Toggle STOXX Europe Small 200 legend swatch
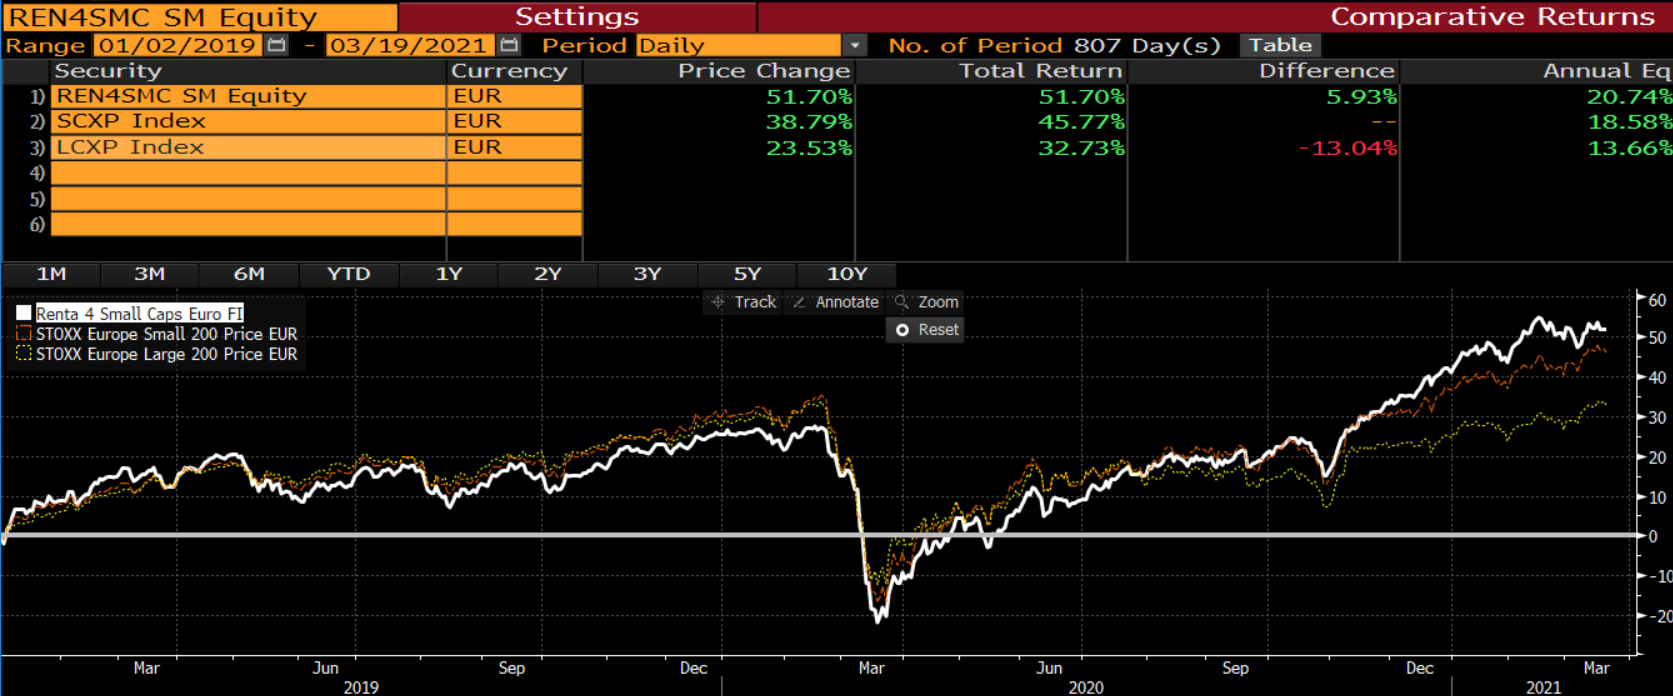Viewport: 1673px width, 696px height. click(24, 333)
